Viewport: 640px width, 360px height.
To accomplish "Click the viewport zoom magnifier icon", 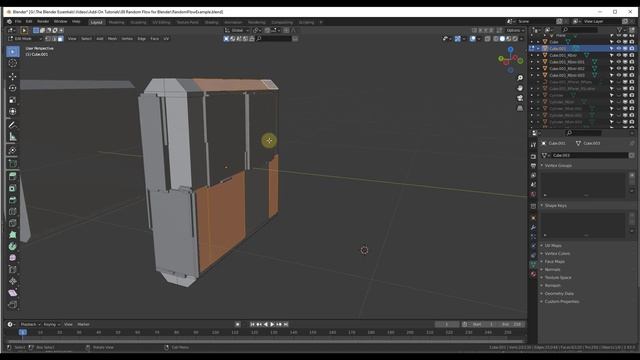I will [520, 78].
